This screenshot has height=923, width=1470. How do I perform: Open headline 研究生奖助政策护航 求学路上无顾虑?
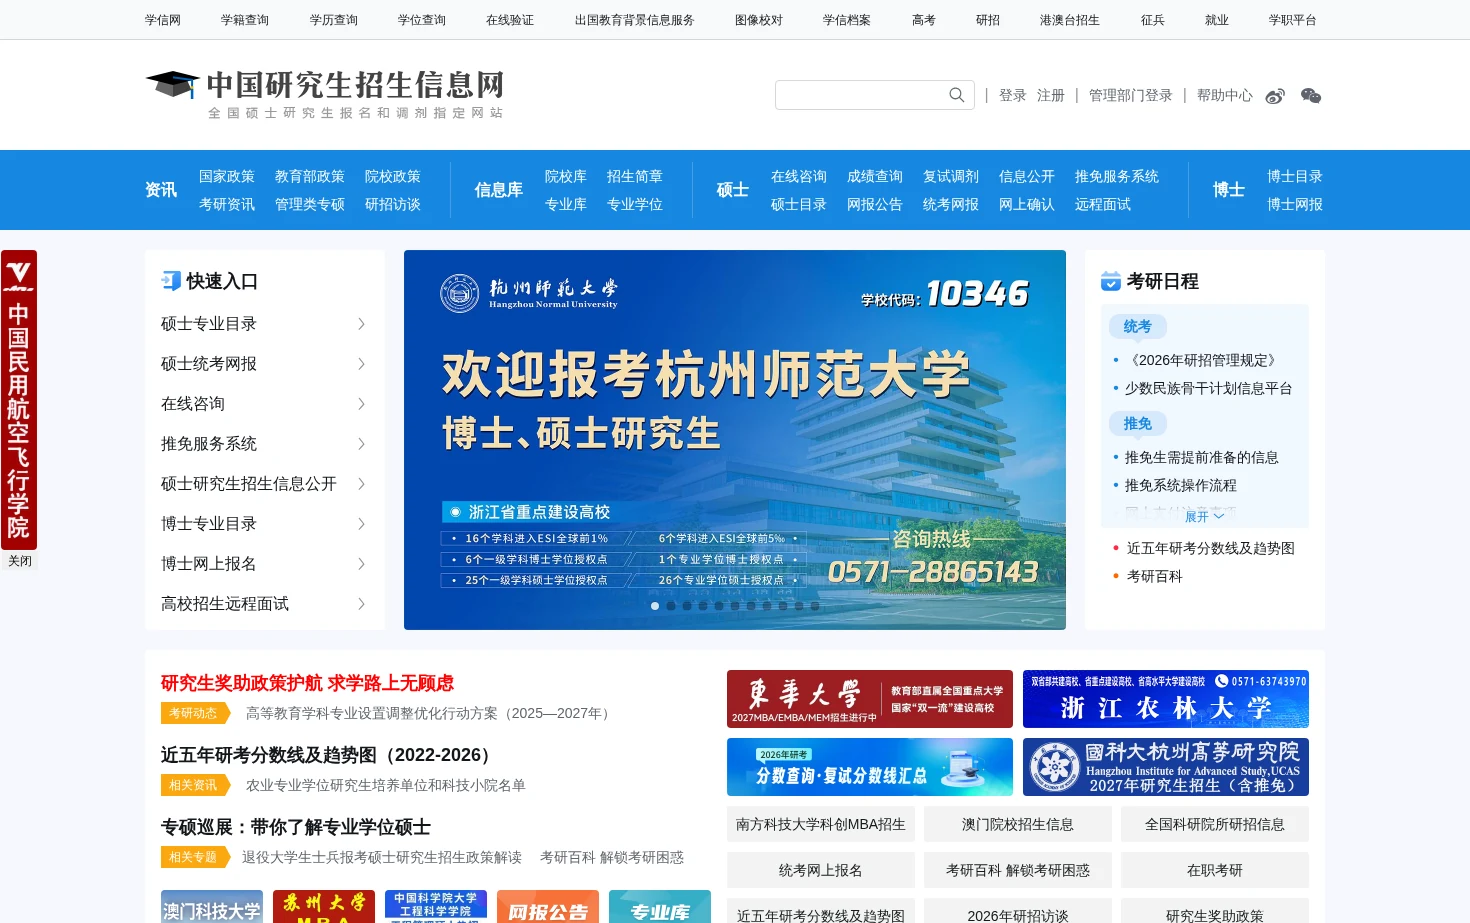click(307, 683)
